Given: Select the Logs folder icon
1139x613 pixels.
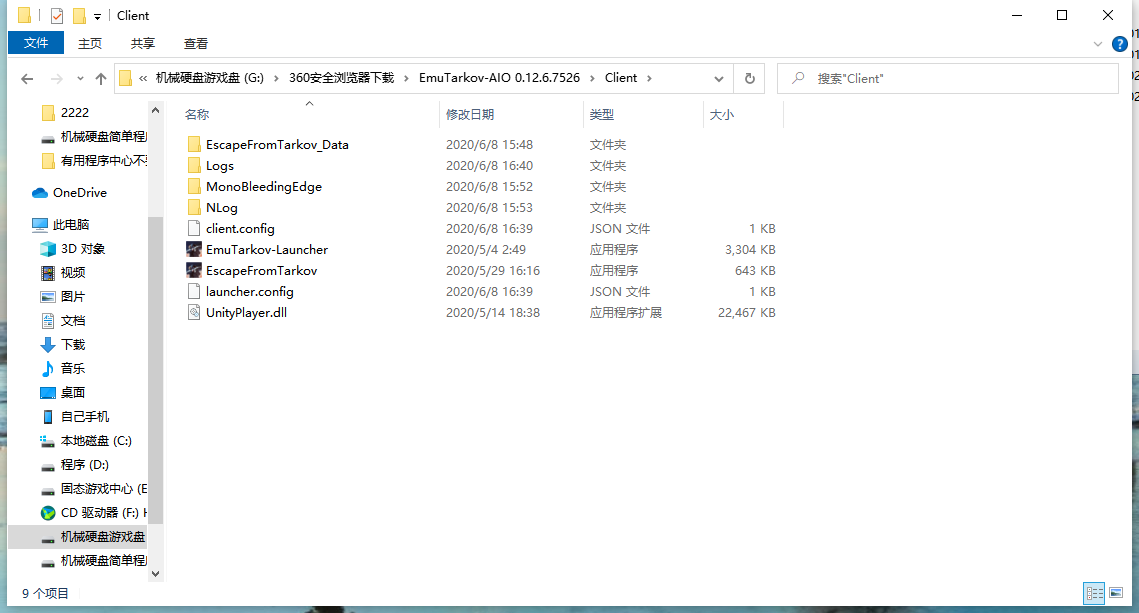Looking at the screenshot, I should pyautogui.click(x=194, y=166).
